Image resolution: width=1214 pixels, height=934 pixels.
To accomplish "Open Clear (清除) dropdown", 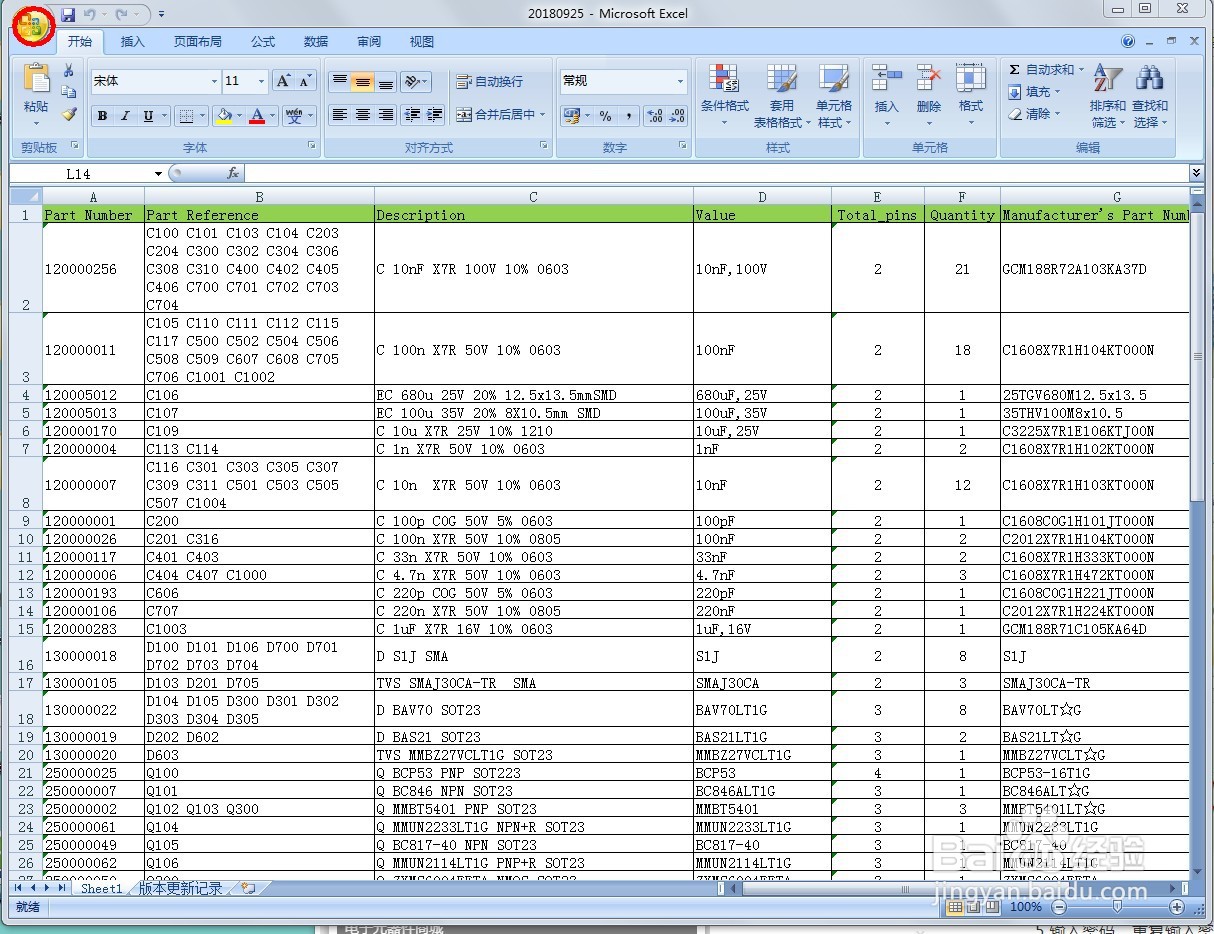I will pos(1034,114).
